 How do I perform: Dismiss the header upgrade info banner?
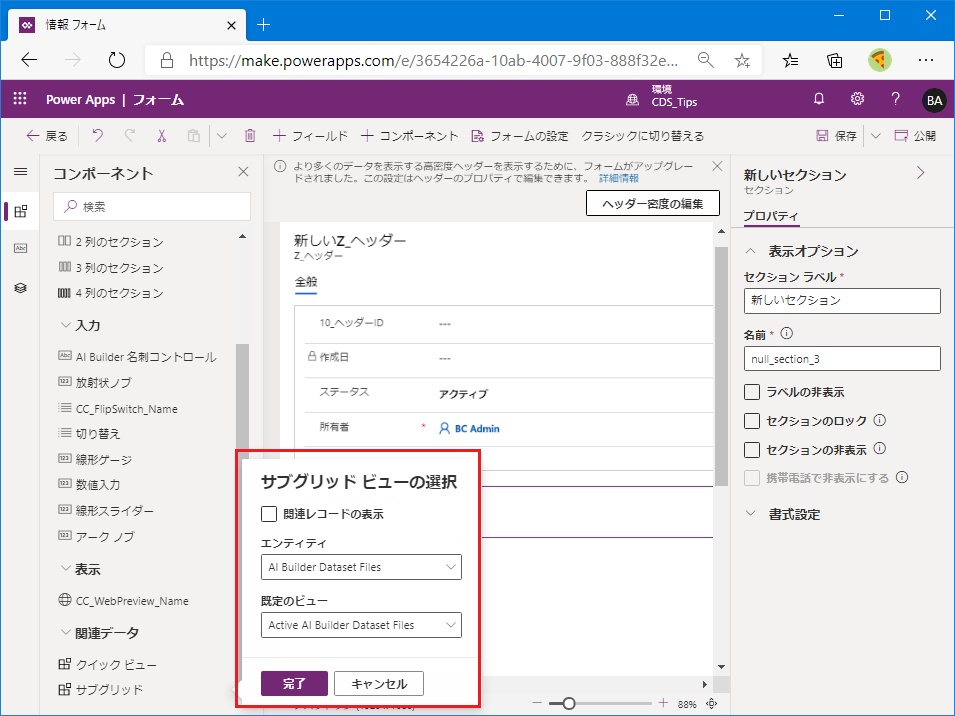pyautogui.click(x=717, y=166)
